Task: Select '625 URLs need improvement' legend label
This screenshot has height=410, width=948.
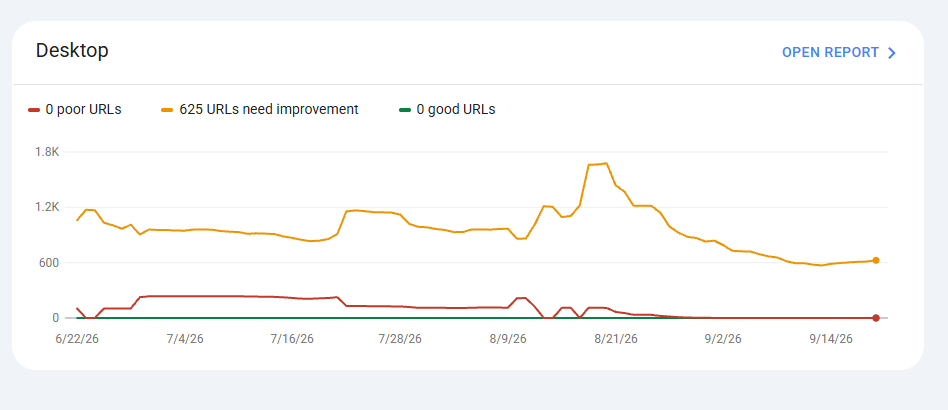Action: [x=269, y=110]
